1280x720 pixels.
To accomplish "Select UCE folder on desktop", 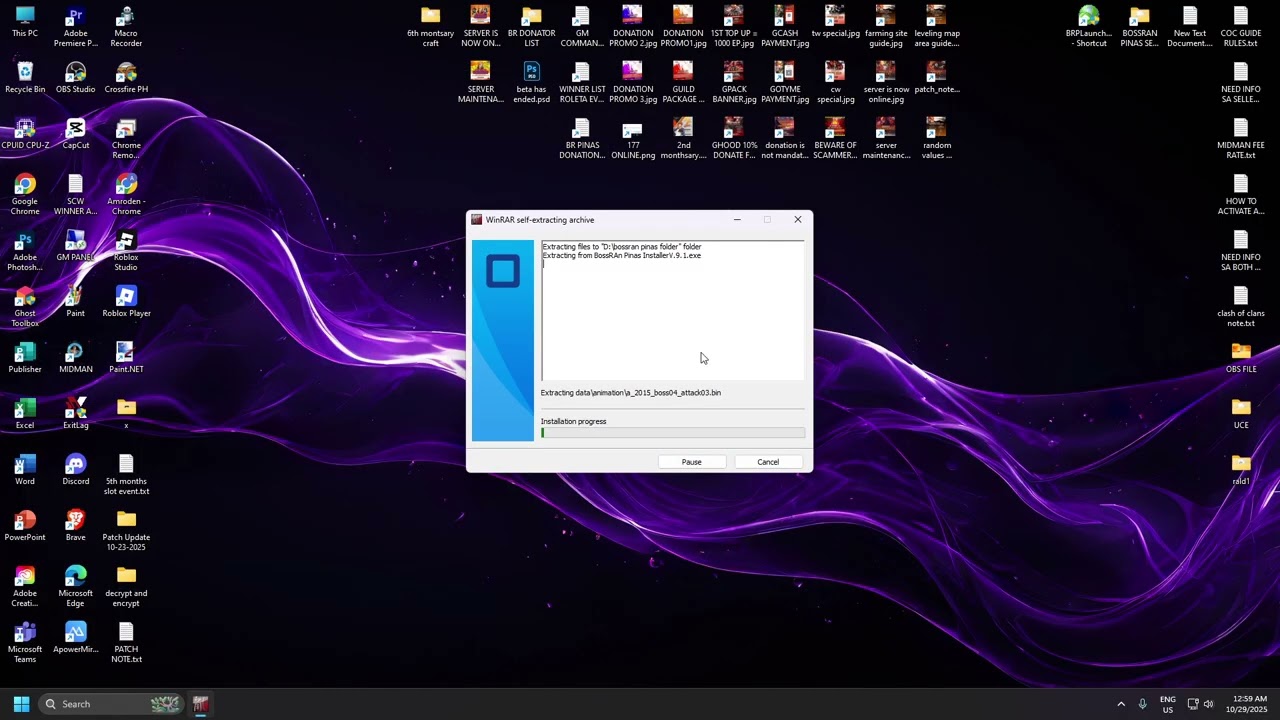I will (1241, 414).
